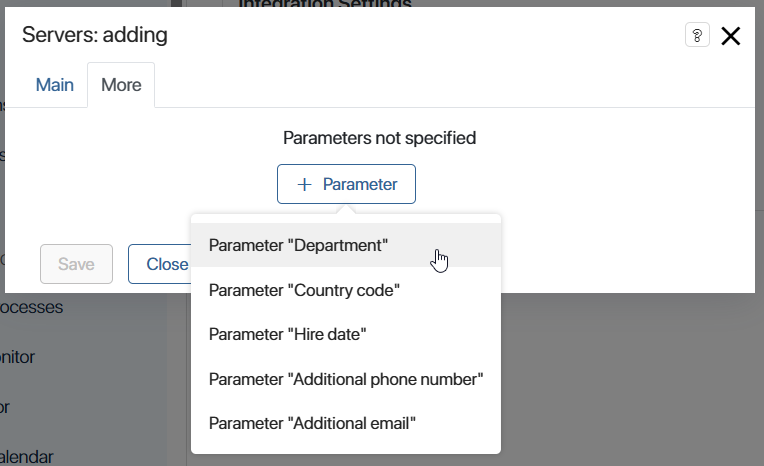Screen dimensions: 764x466
Task: Pick Parameter "Country code" option
Action: (346, 290)
